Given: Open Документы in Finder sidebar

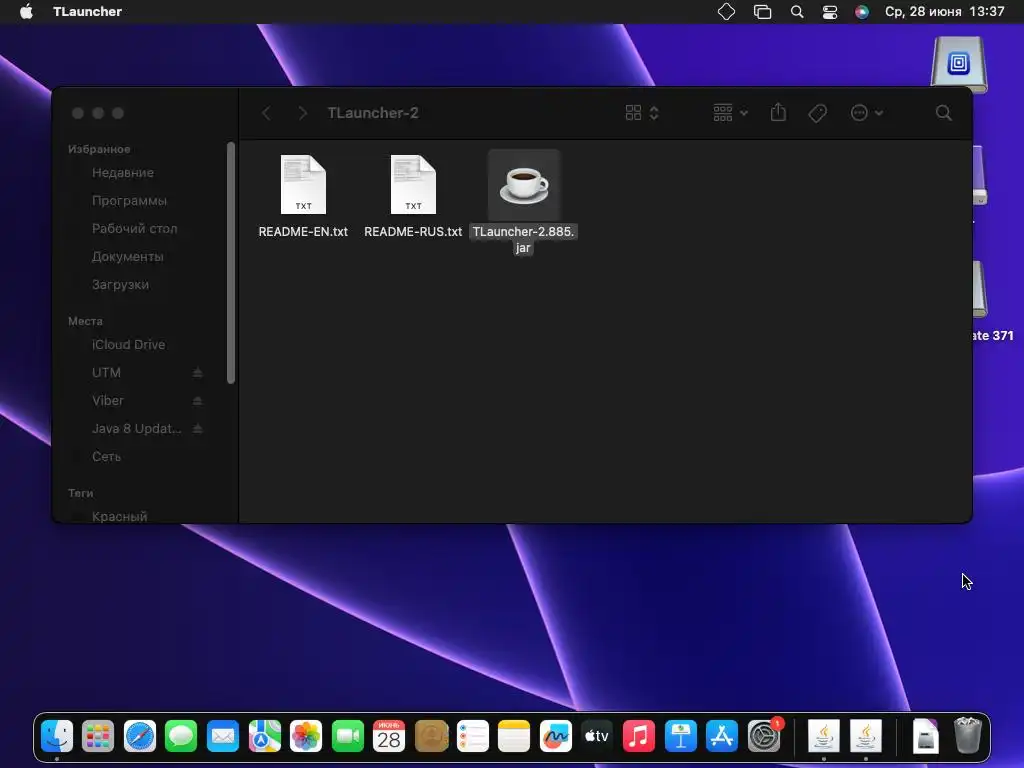Looking at the screenshot, I should 127,257.
